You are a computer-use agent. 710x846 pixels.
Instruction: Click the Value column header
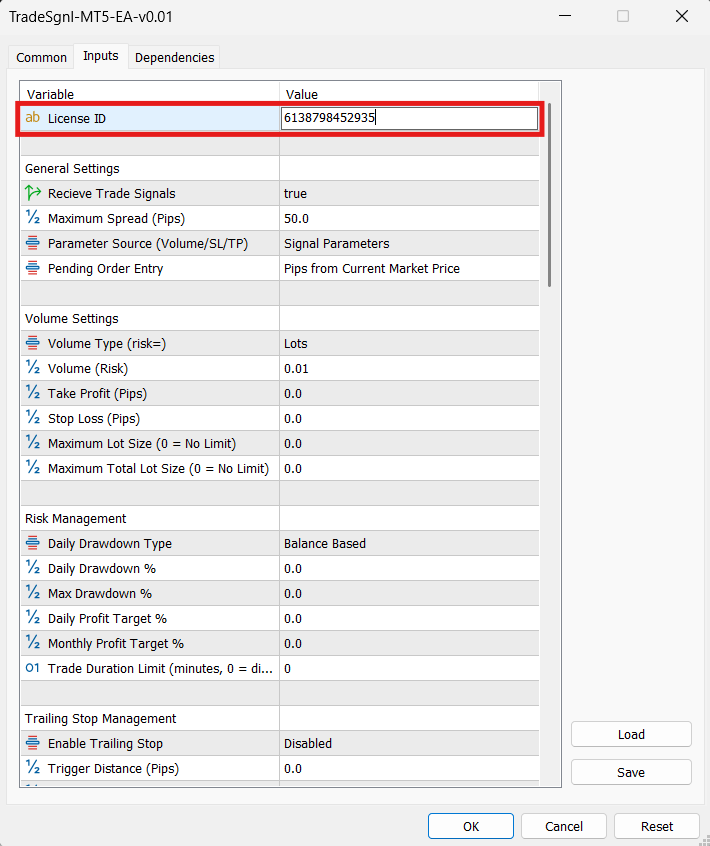coord(409,94)
